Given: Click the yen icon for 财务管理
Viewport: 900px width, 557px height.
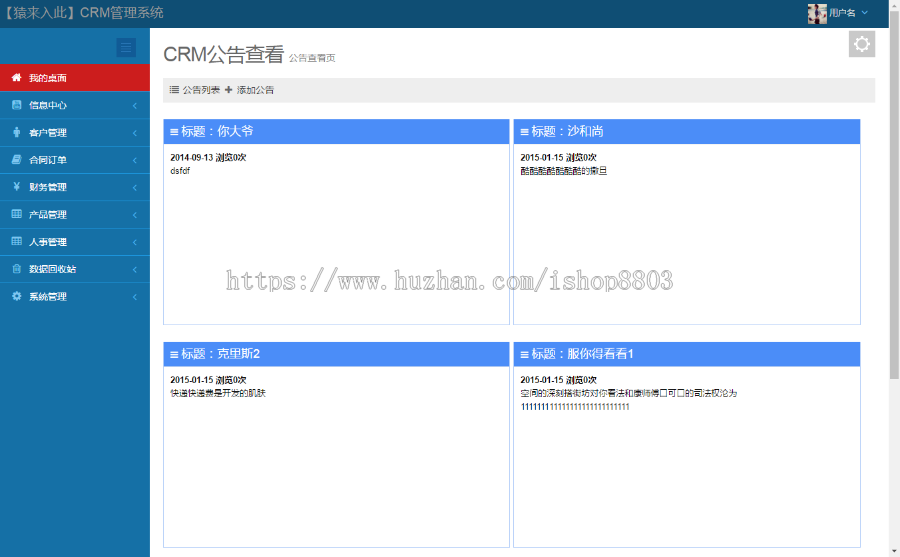Looking at the screenshot, I should point(16,187).
